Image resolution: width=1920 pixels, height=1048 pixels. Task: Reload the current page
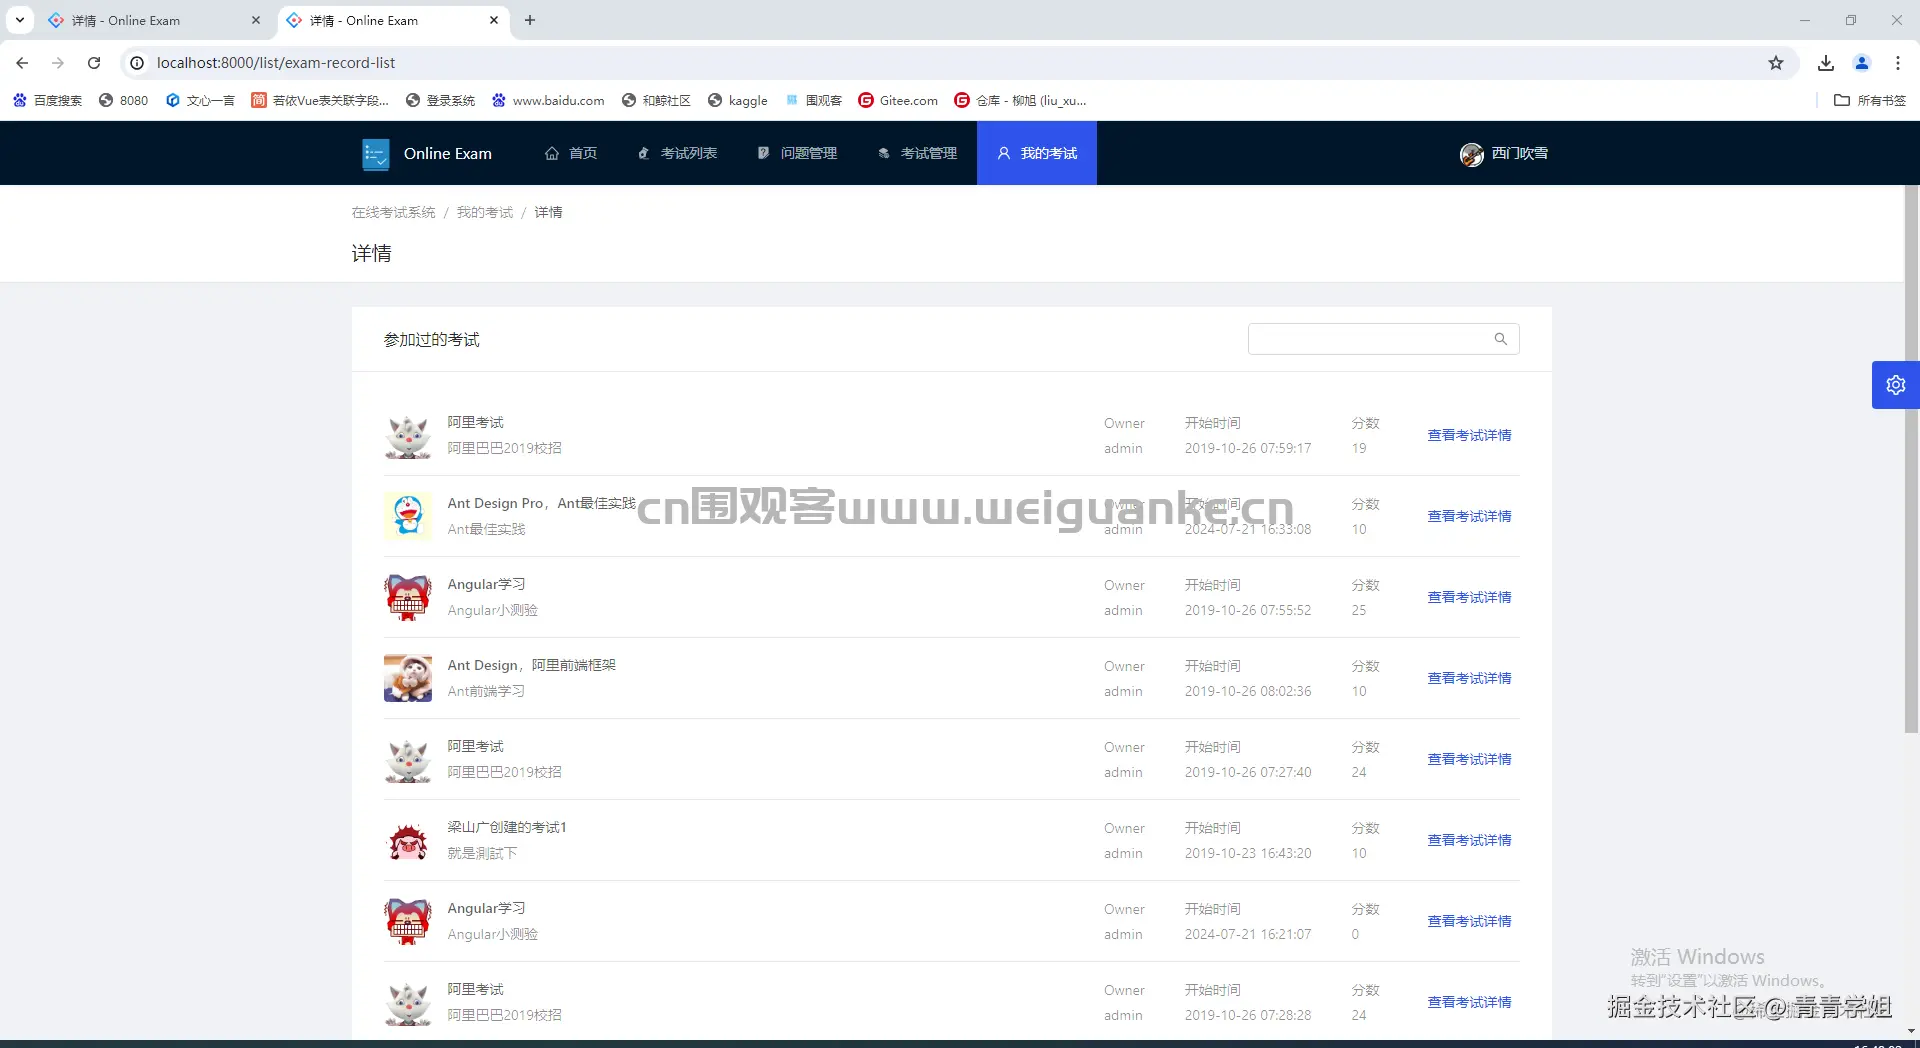click(x=94, y=63)
